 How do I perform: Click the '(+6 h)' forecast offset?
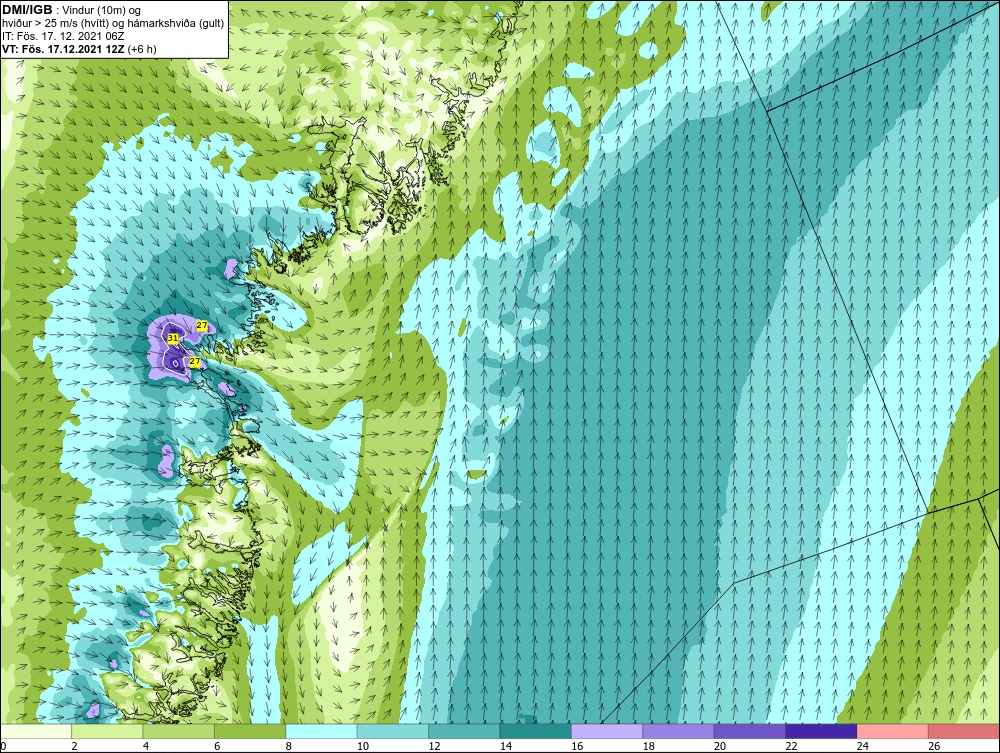click(142, 49)
